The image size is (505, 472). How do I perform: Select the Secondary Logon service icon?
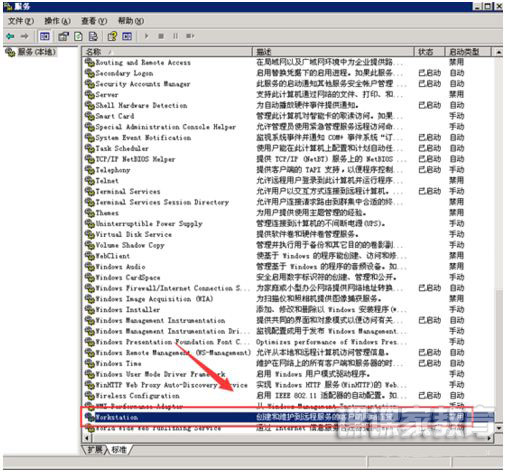click(x=89, y=73)
